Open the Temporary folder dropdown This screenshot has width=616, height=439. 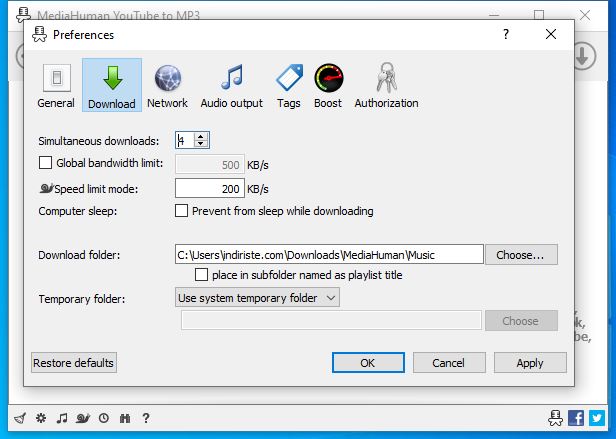pos(257,298)
